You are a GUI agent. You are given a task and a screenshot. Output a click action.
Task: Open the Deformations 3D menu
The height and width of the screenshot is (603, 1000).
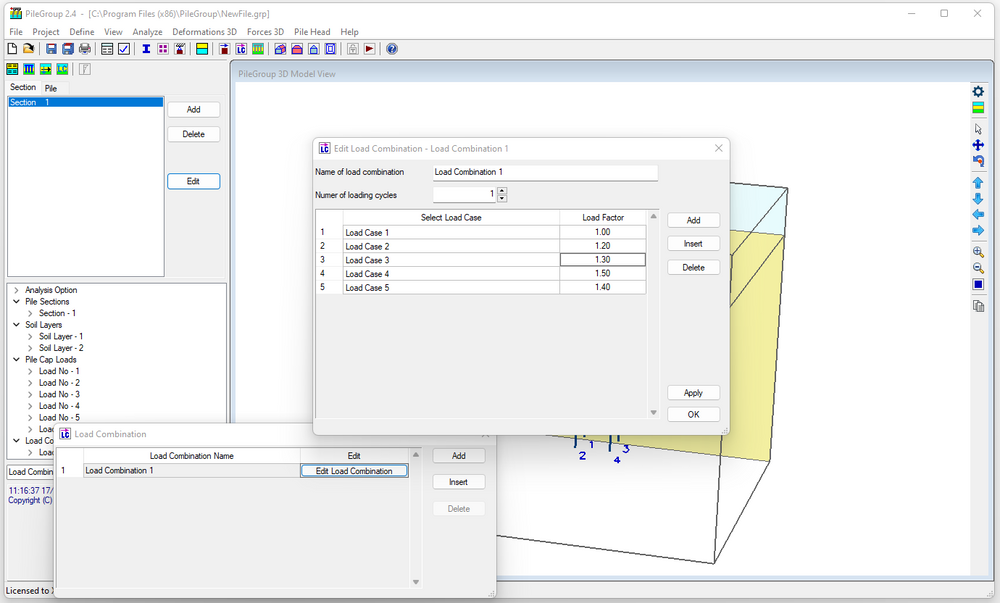(x=205, y=31)
